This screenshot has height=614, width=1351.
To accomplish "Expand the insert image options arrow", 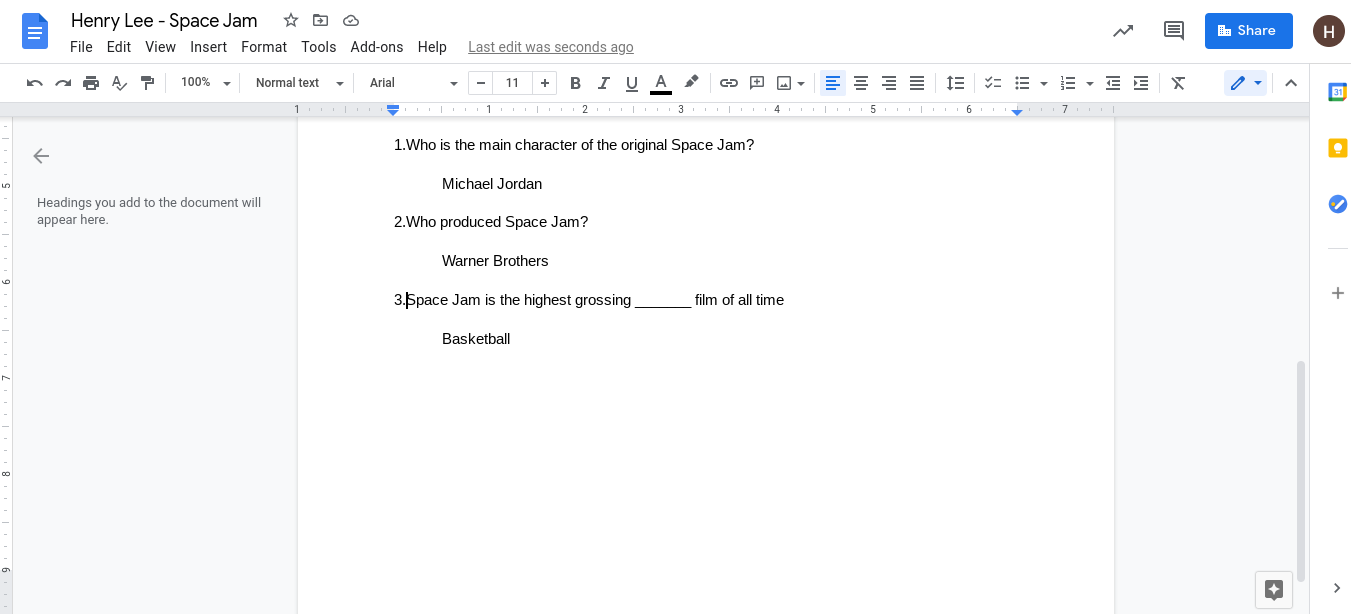I will pyautogui.click(x=801, y=83).
